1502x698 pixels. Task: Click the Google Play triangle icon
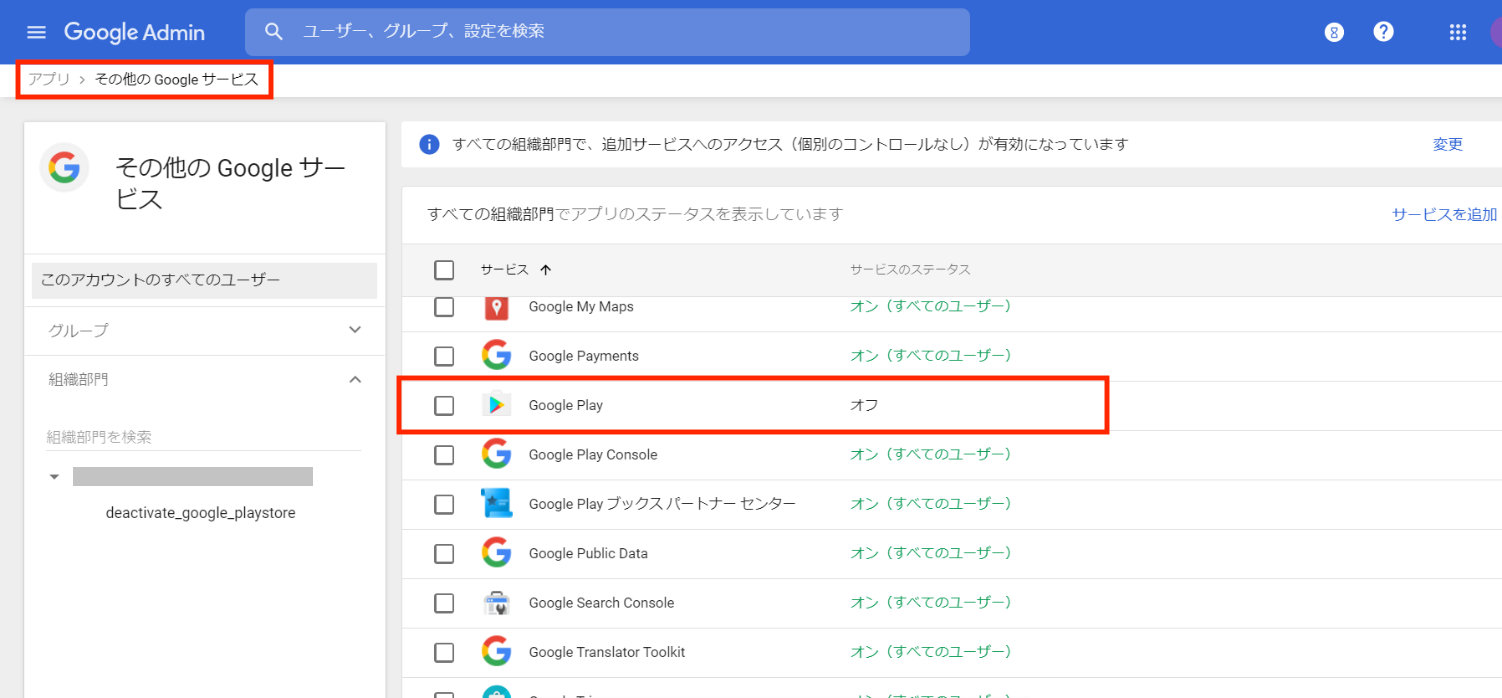point(496,405)
